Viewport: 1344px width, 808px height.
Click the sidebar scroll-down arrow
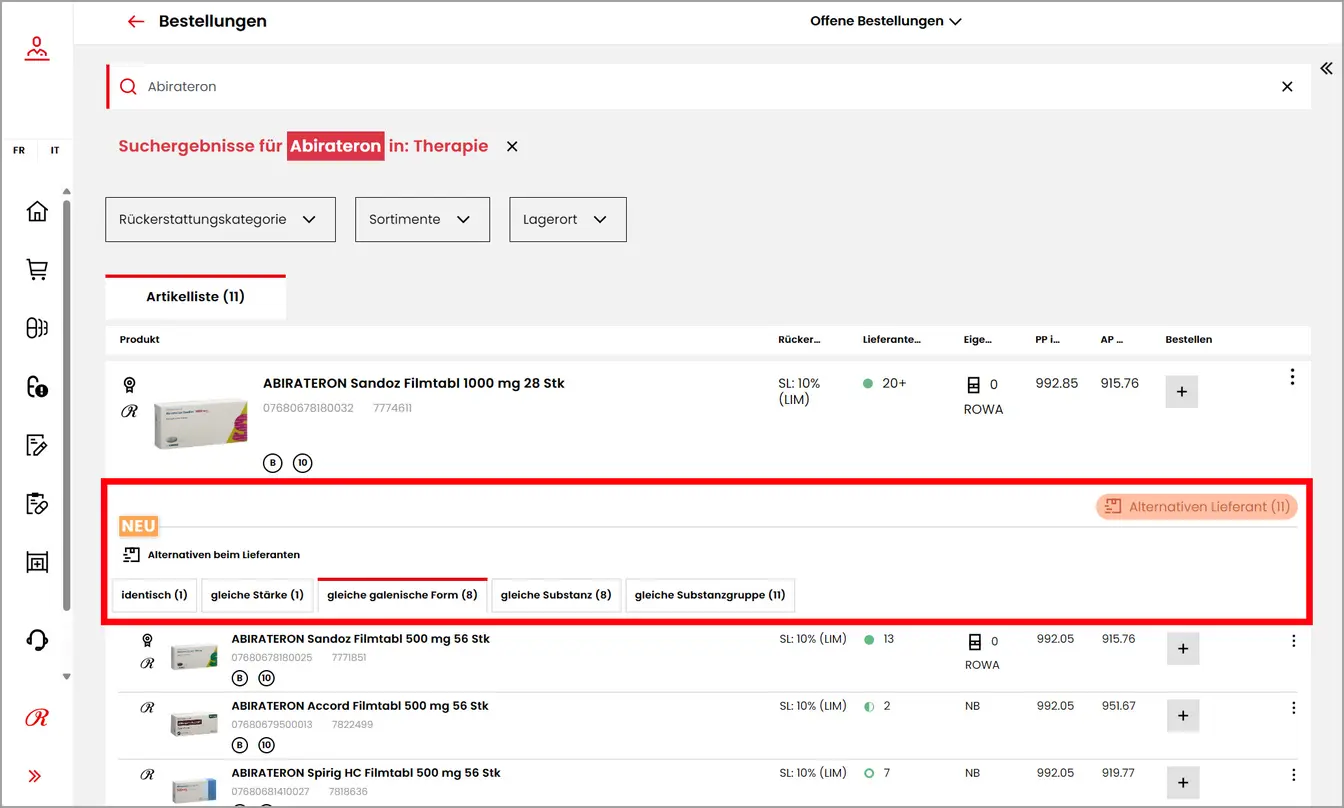[67, 677]
